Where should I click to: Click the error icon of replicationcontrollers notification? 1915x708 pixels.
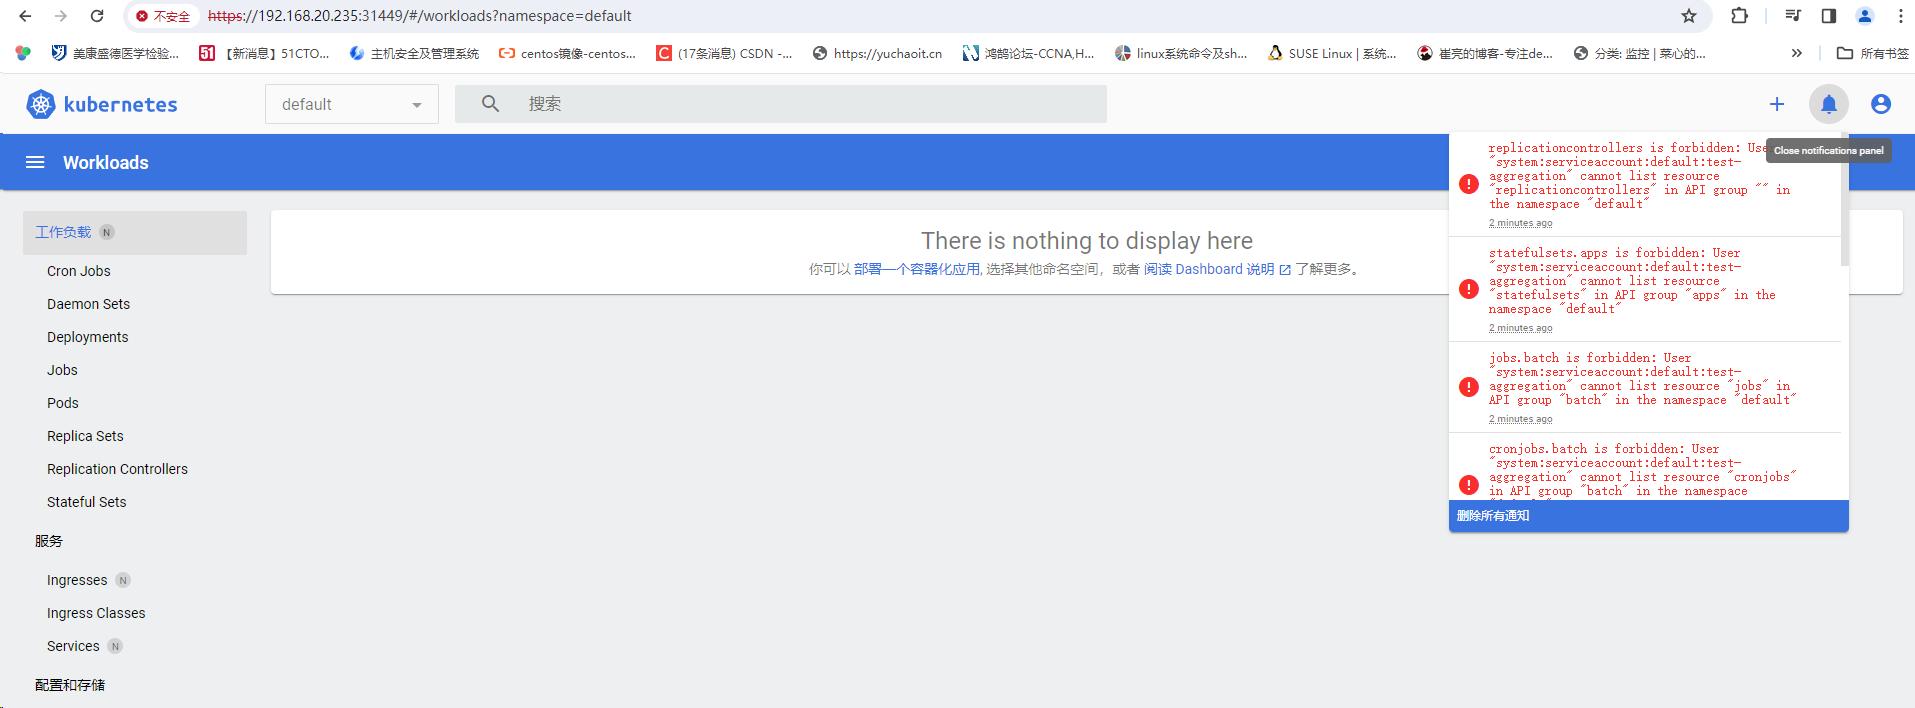1469,184
